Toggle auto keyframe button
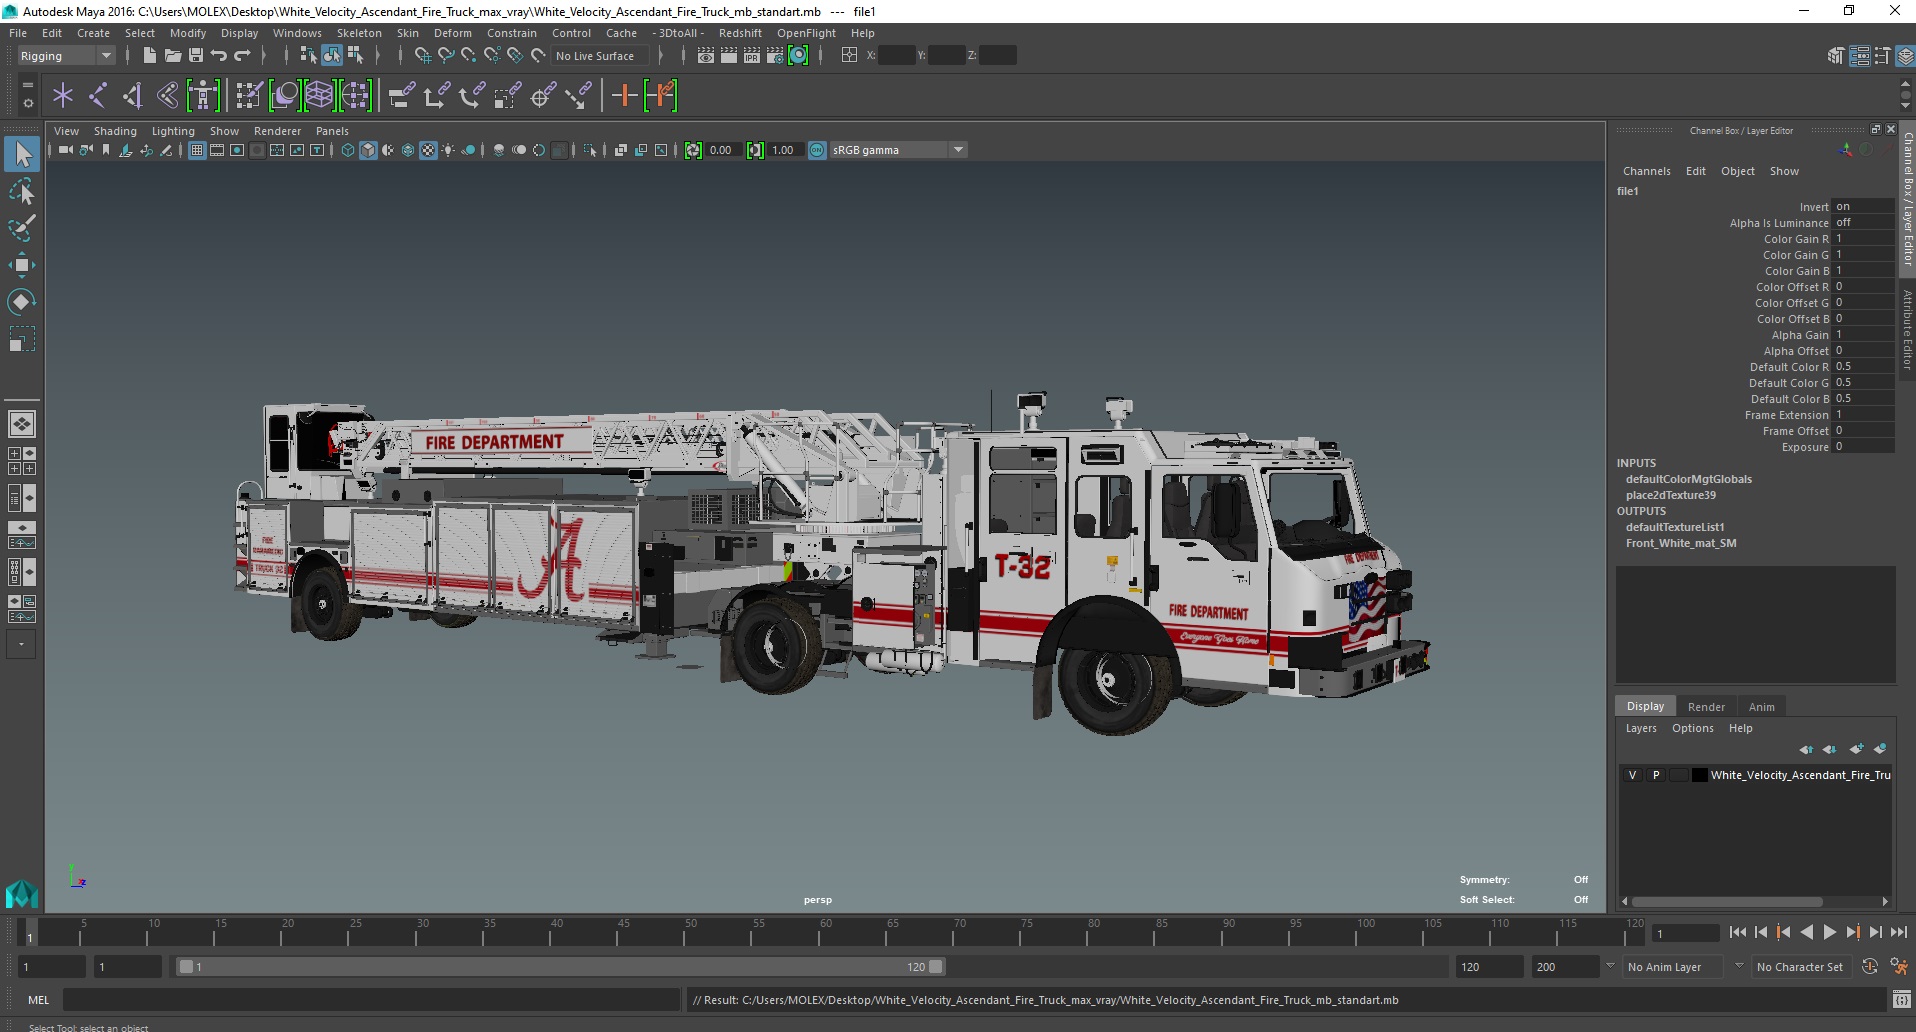 point(1869,966)
